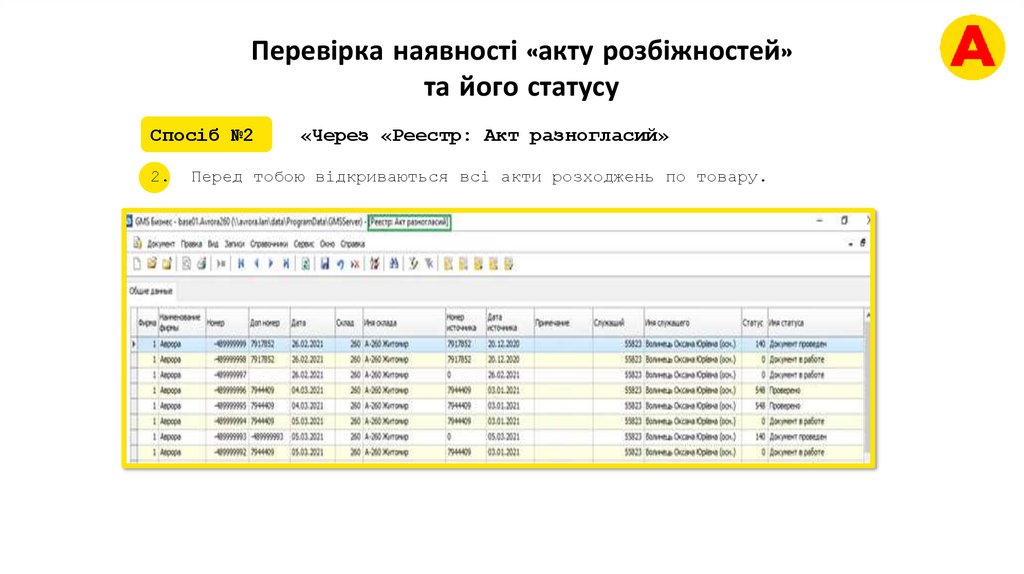Sort by the Доп номер column header
Screen dimensions: 1024x574
[269, 323]
